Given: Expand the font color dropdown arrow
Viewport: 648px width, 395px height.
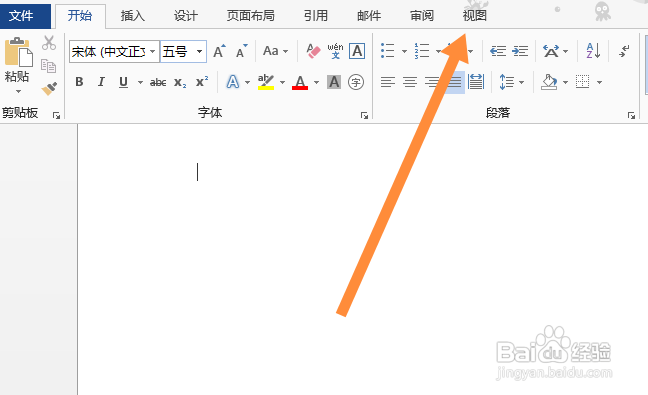Looking at the screenshot, I should point(316,83).
